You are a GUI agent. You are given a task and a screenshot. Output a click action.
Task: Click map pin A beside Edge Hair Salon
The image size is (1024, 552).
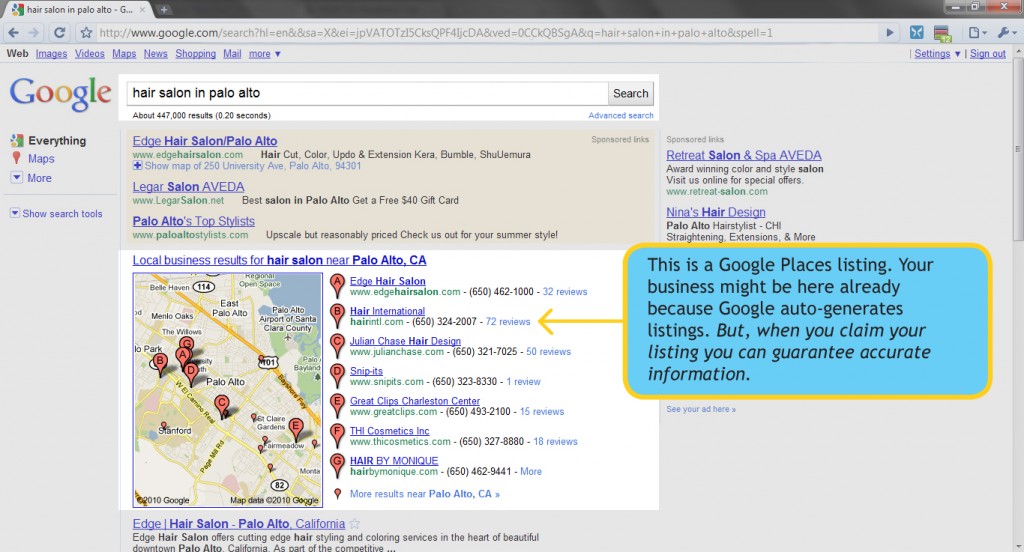(337, 285)
